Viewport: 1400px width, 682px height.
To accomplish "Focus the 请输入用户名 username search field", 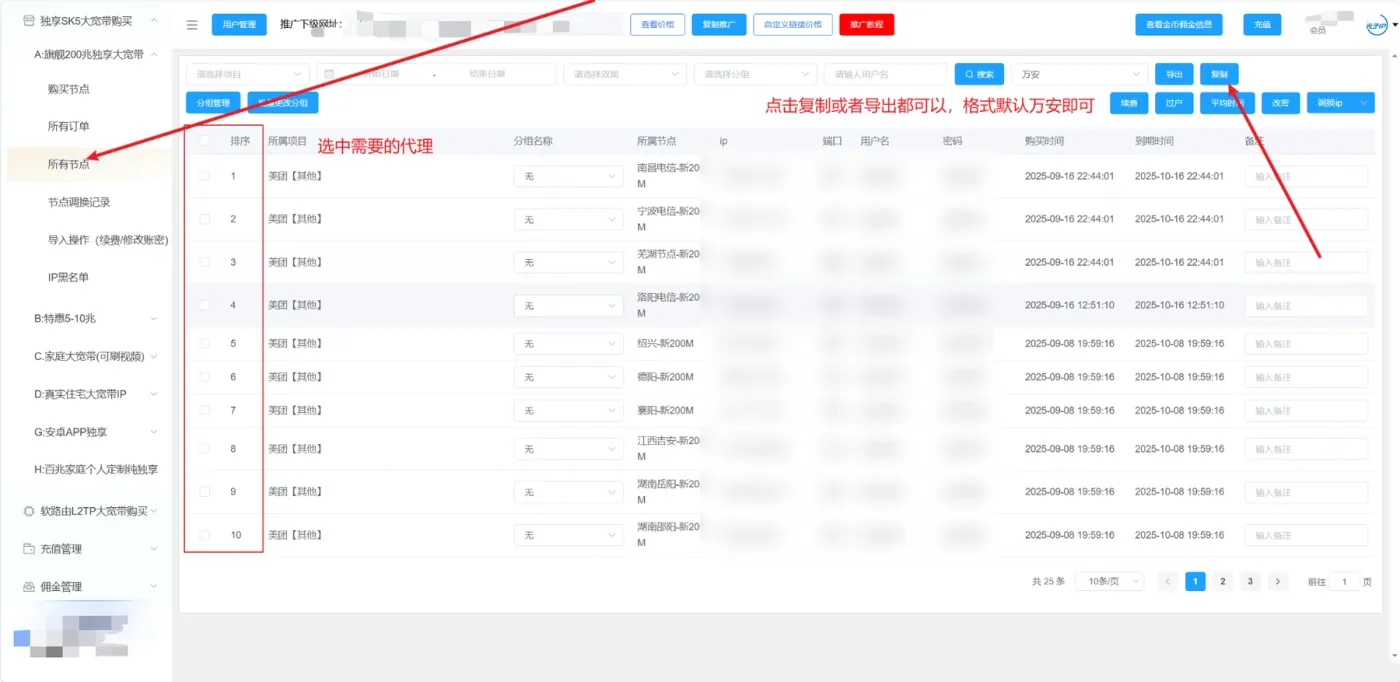I will (x=885, y=74).
